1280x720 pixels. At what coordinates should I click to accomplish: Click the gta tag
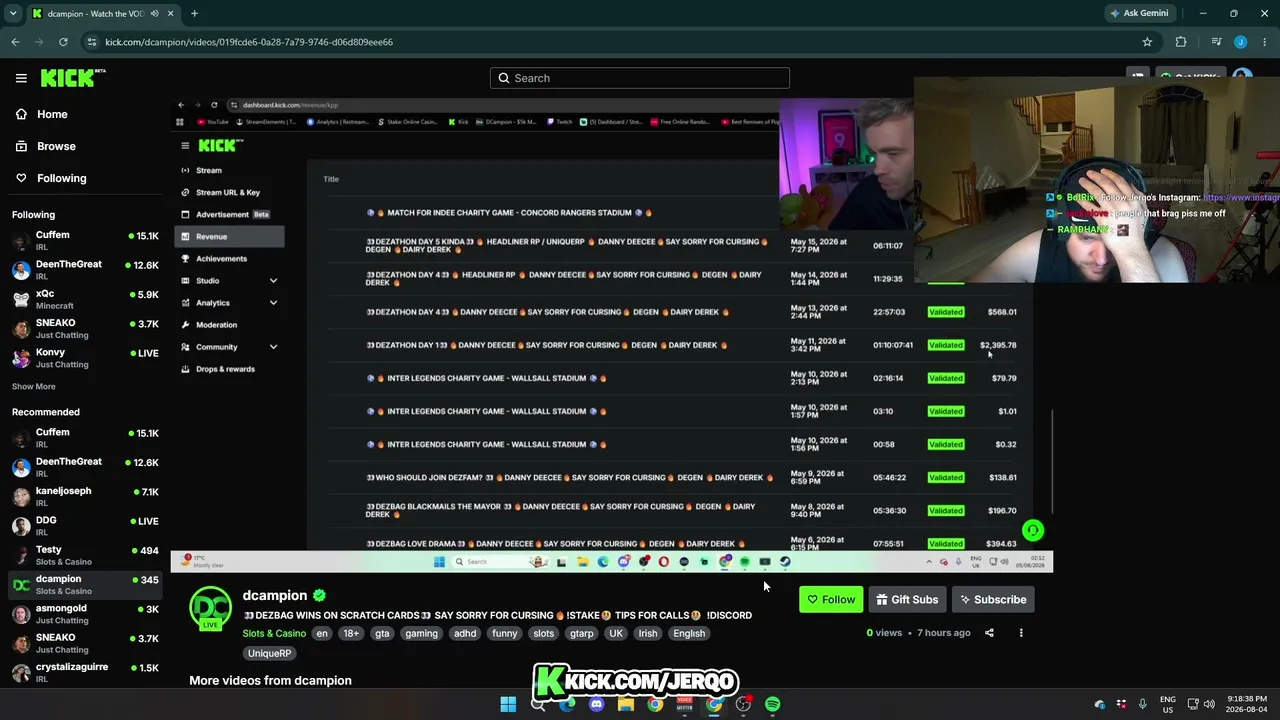tap(382, 633)
